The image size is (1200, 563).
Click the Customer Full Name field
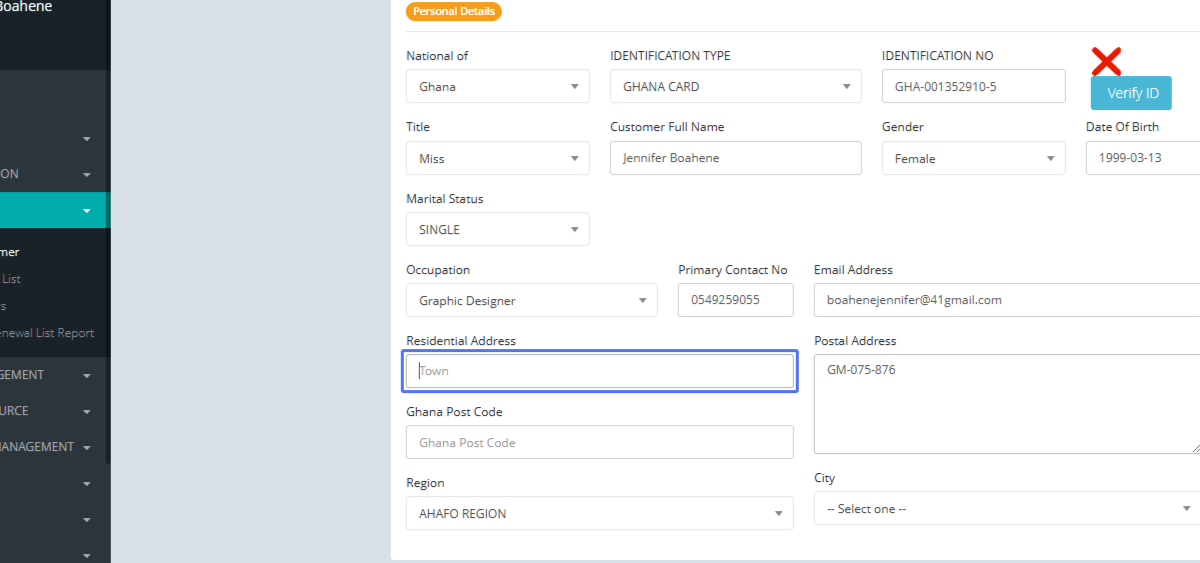click(735, 159)
